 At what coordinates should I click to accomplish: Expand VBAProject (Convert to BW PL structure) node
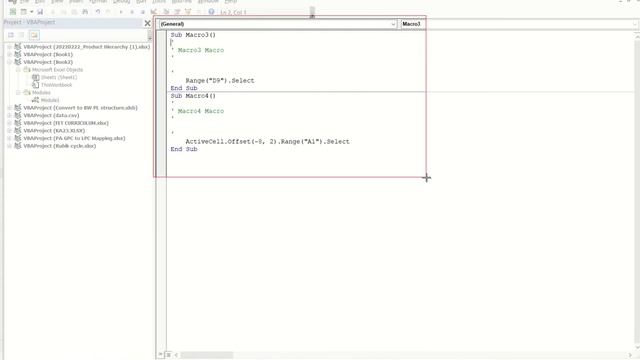(x=9, y=108)
